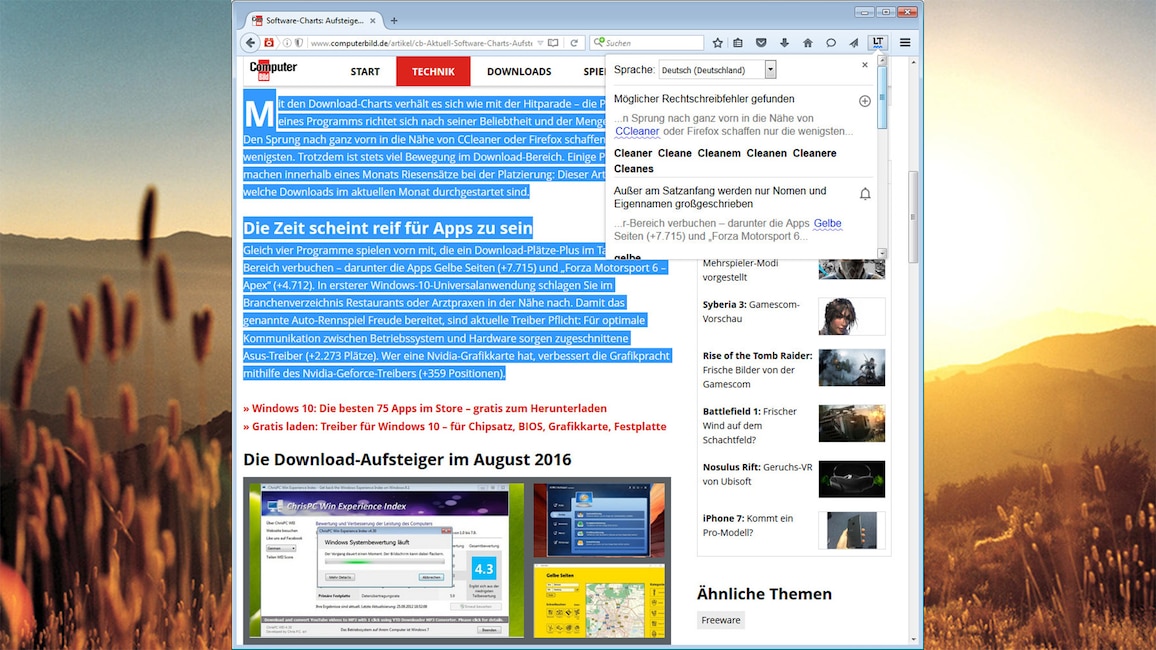The image size is (1156, 650).
Task: Toggle reader view icon in address bar
Action: tap(553, 43)
